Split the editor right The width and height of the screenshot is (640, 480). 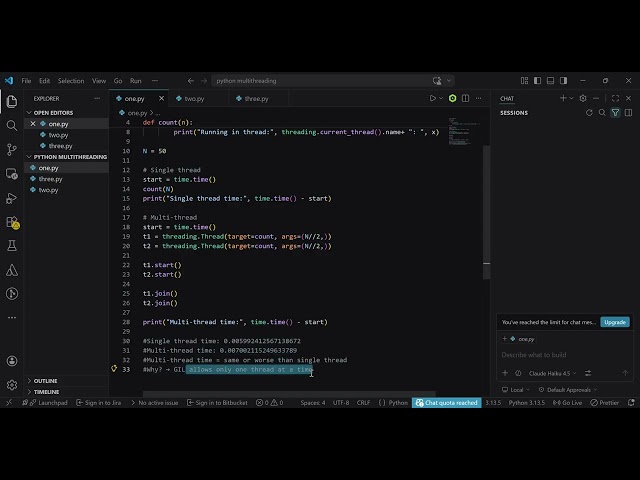(465, 98)
